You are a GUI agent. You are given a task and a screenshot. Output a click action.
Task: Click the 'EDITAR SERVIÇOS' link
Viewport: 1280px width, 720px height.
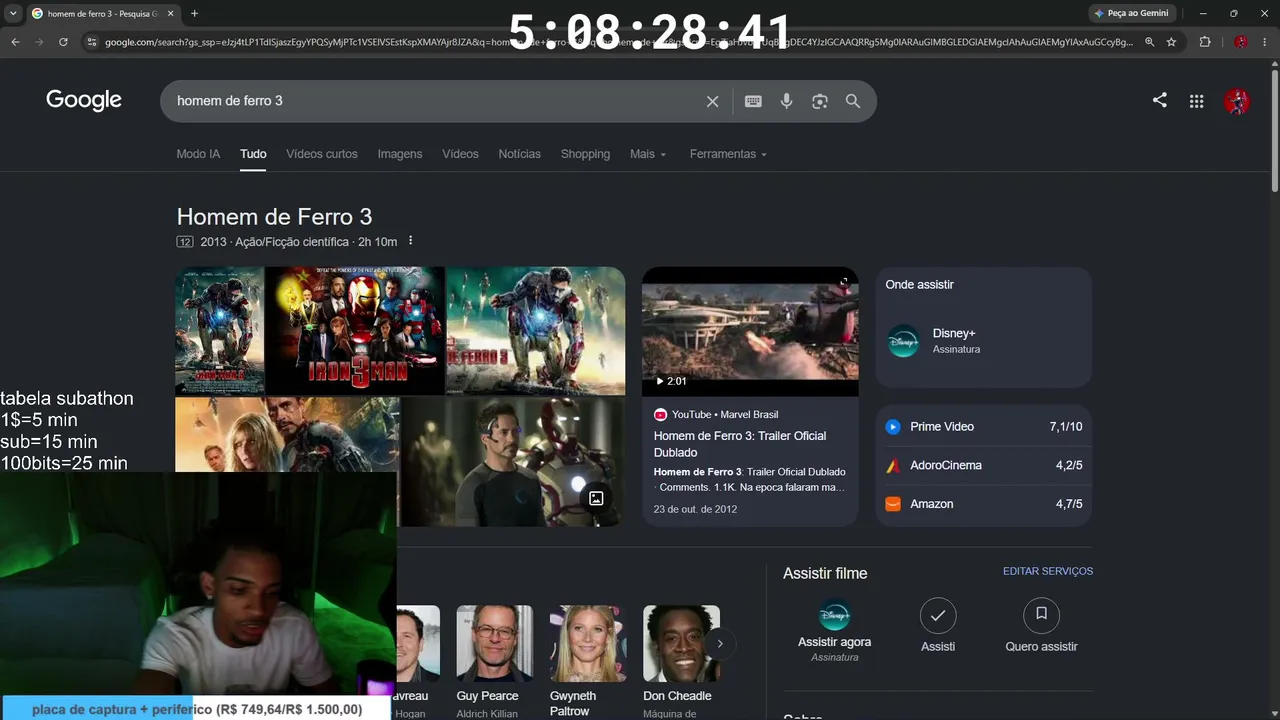pos(1048,571)
